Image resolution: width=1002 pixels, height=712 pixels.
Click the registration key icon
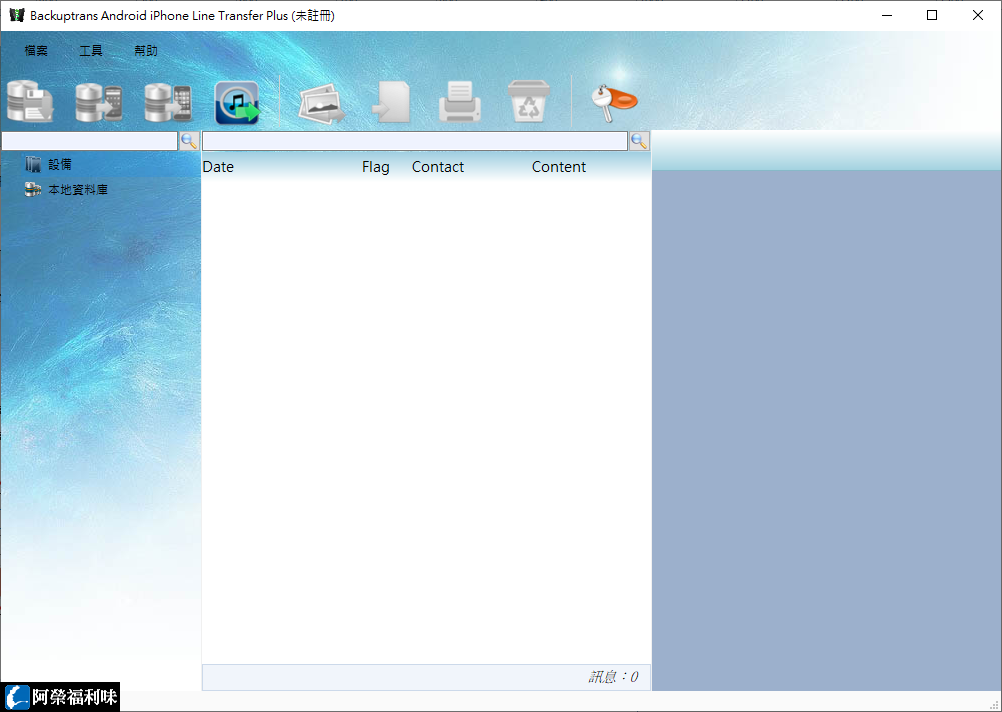pos(613,103)
